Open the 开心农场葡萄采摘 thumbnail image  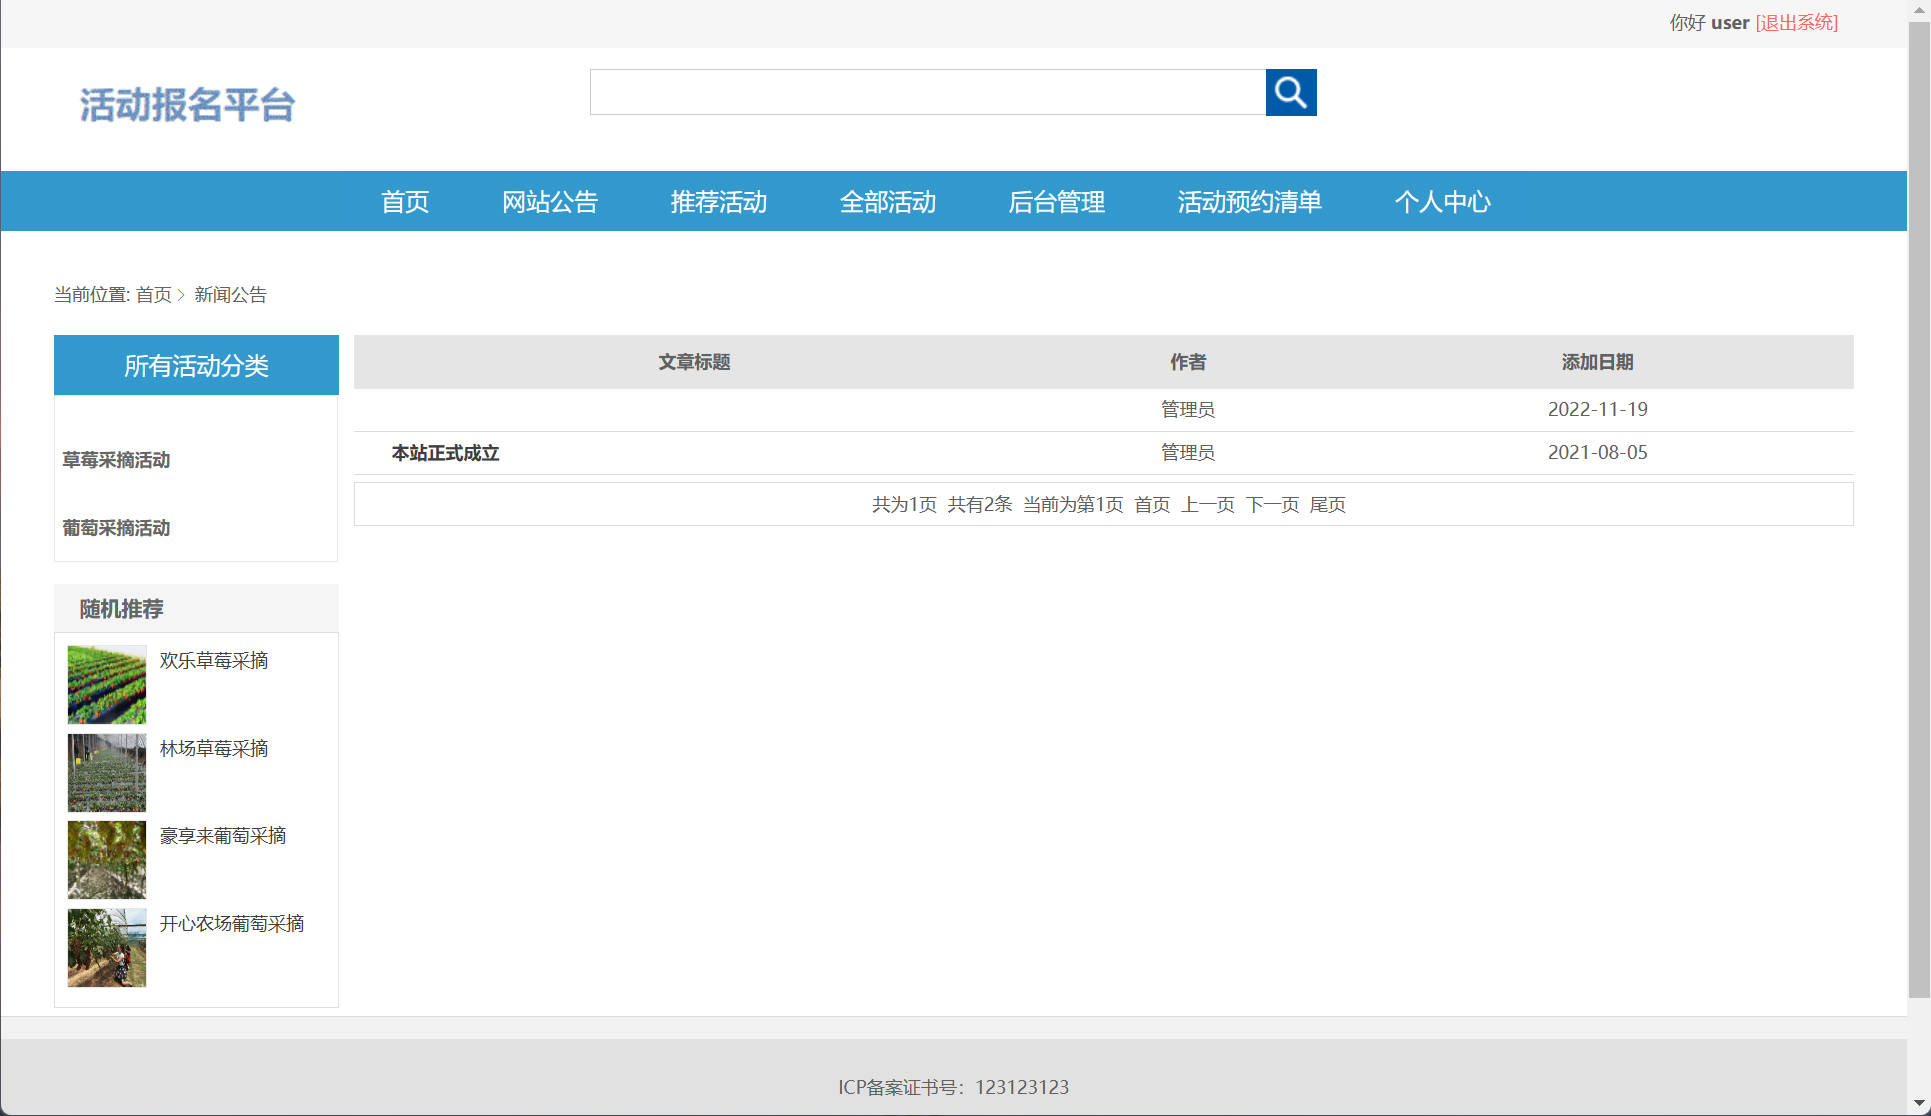coord(106,947)
